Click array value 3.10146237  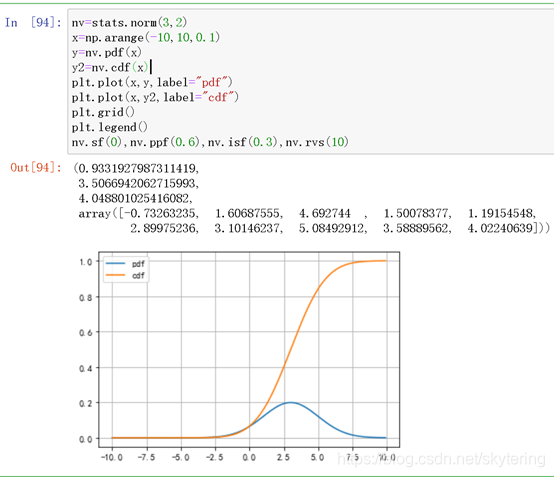247,228
